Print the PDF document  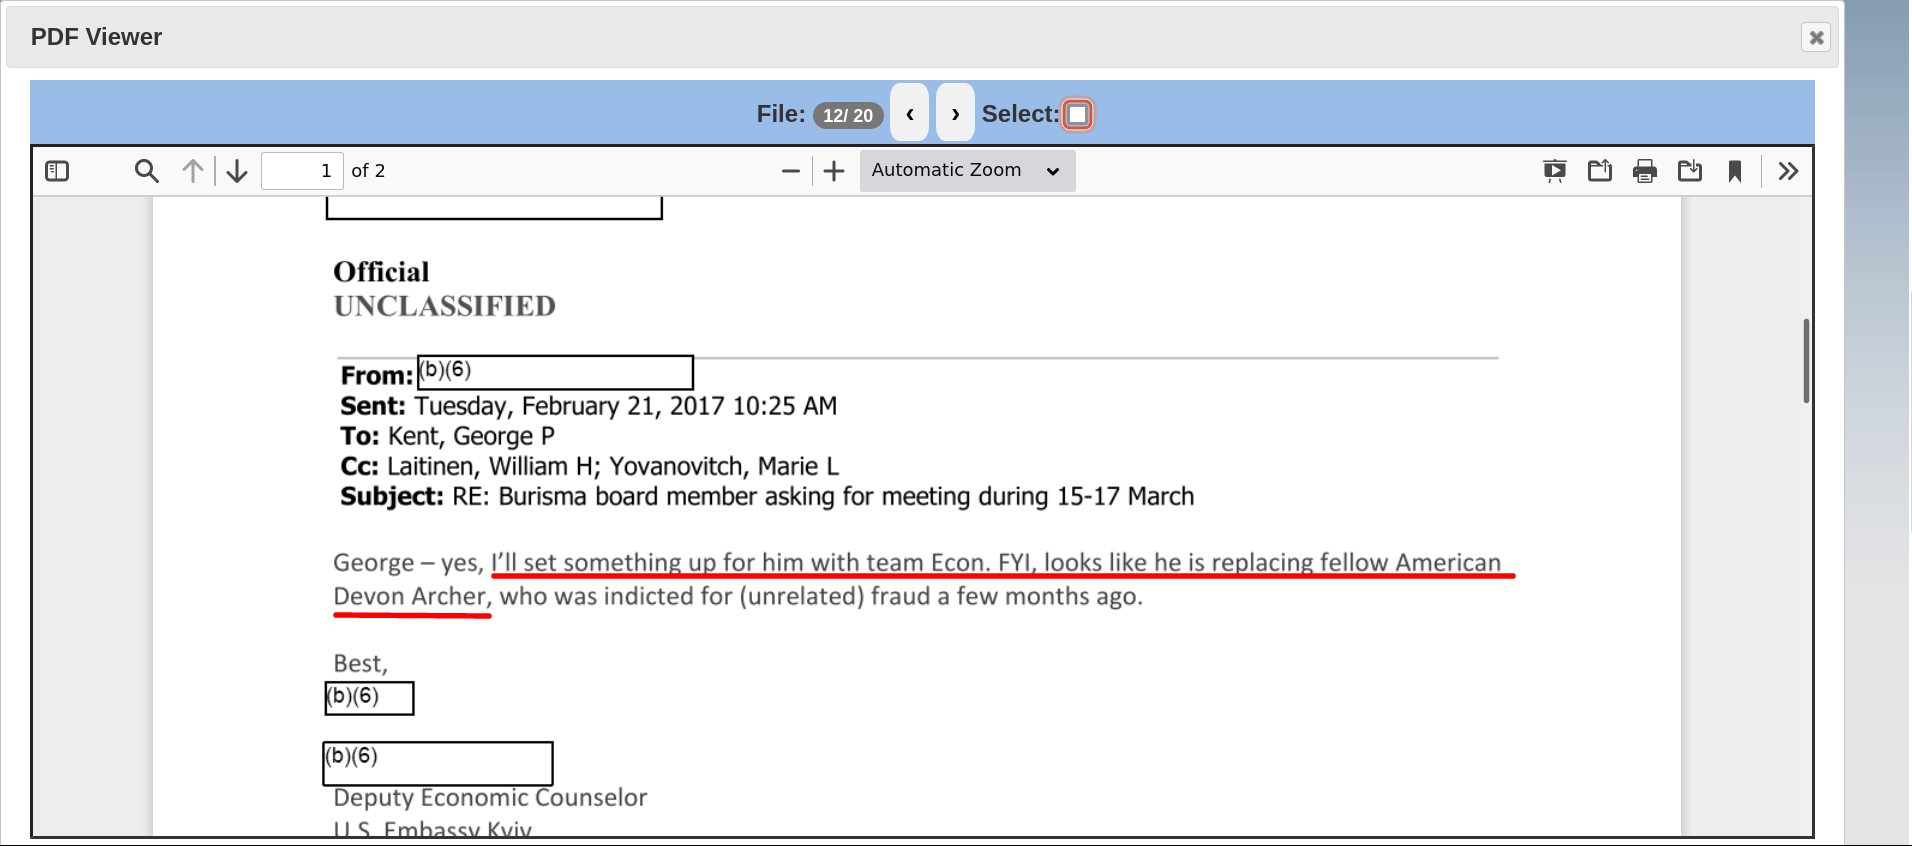[x=1645, y=171]
